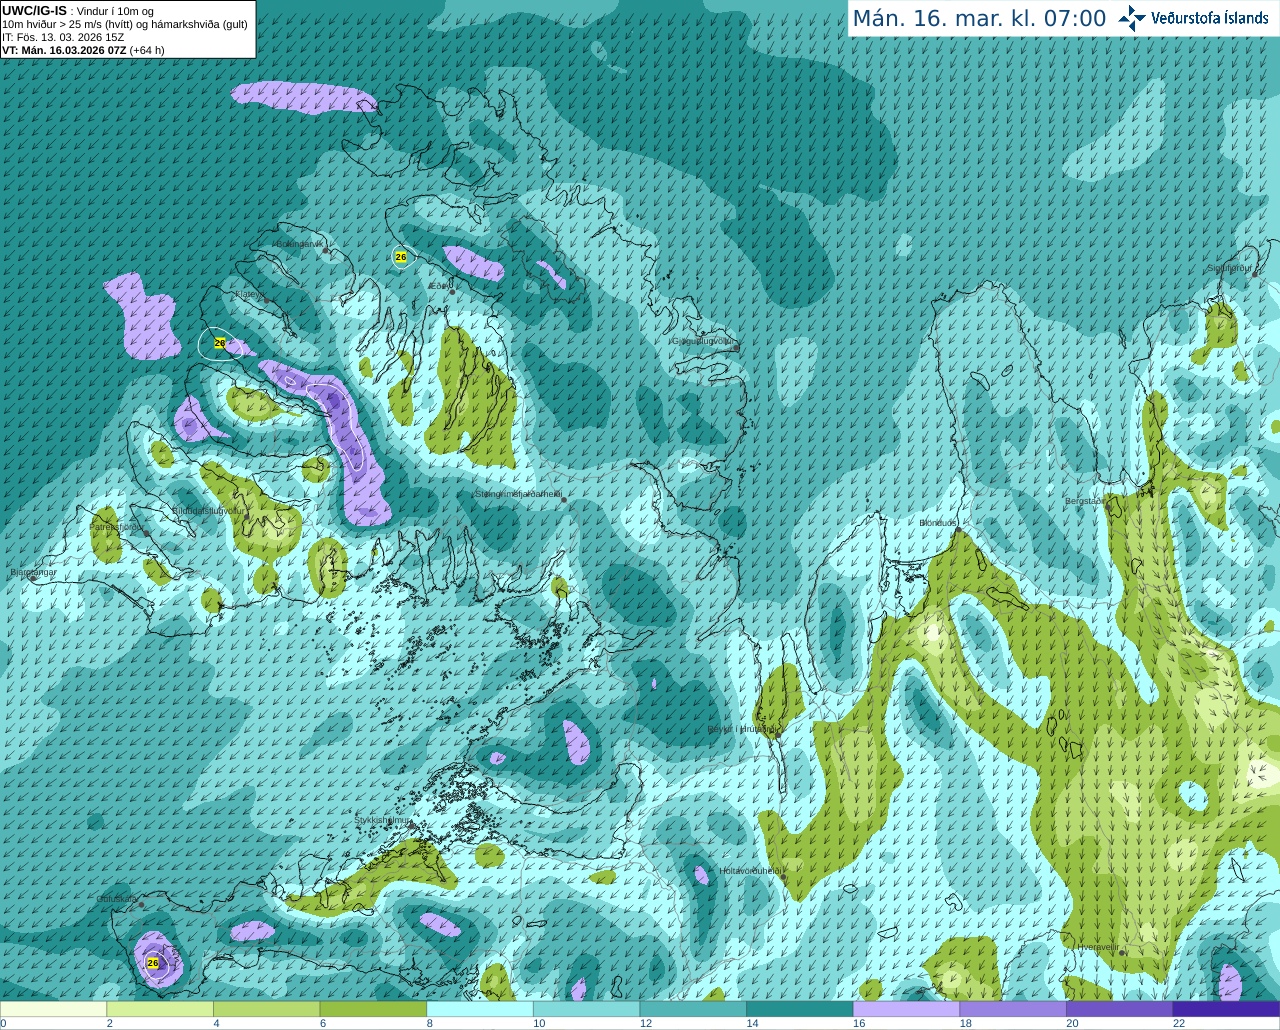Select the forecast time title Mán. 16. mar. kl. 07:00
1280x1030 pixels.
979,18
